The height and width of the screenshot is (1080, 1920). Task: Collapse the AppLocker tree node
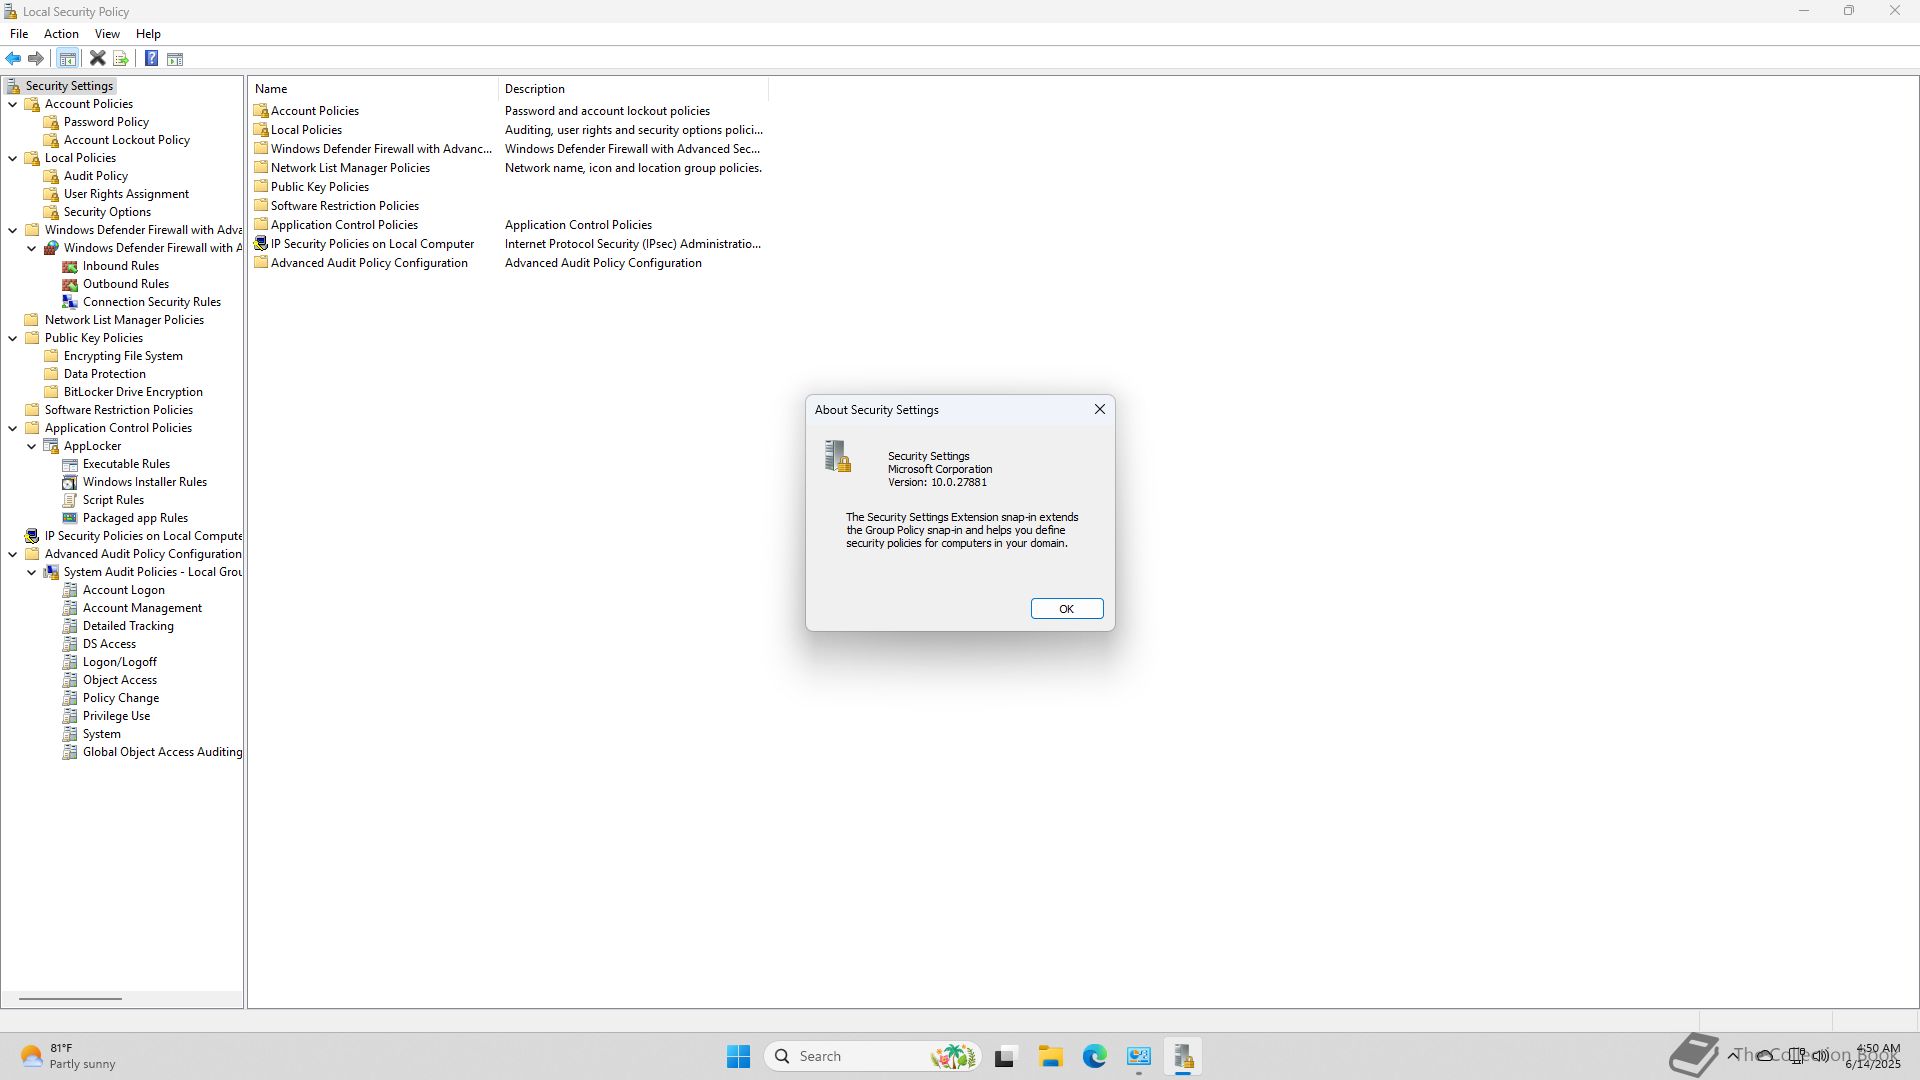(32, 446)
